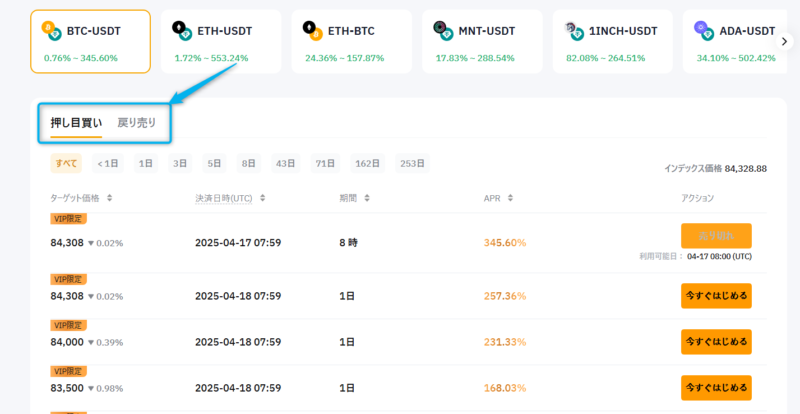Choose the ADA-USDT pair card
The image size is (800, 414).
(735, 41)
